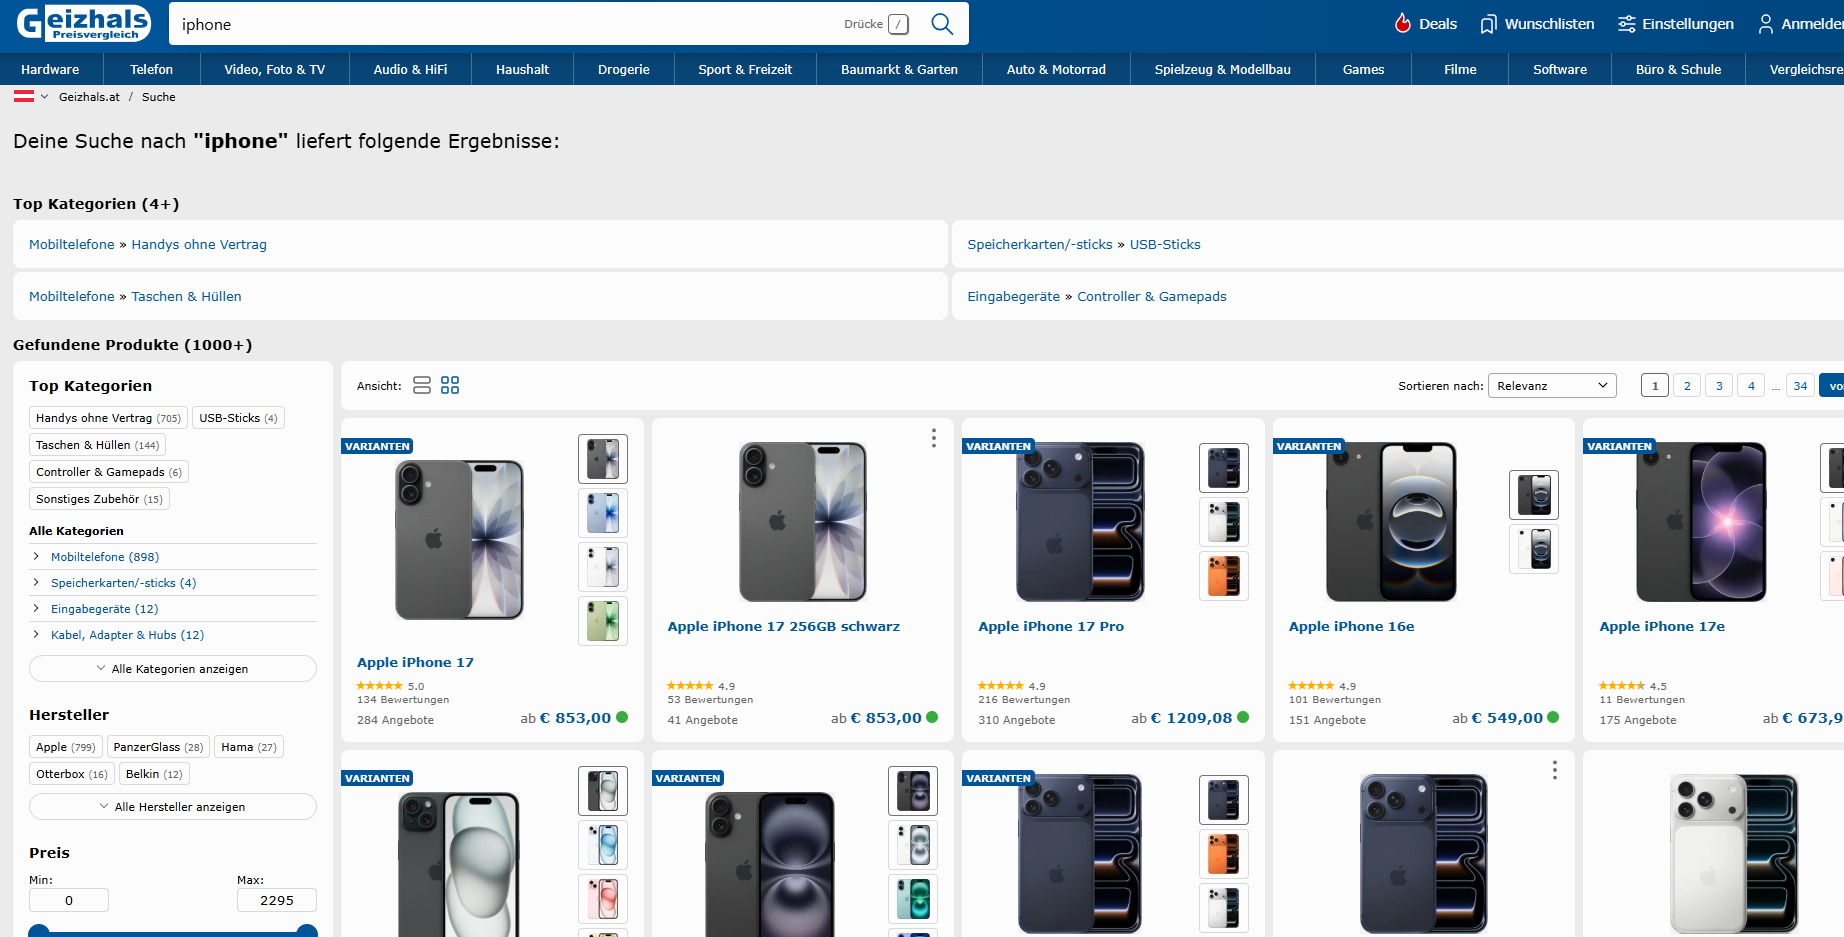This screenshot has height=937, width=1844.
Task: Select white variant thumbnail of iPhone 16e
Action: click(x=1534, y=549)
